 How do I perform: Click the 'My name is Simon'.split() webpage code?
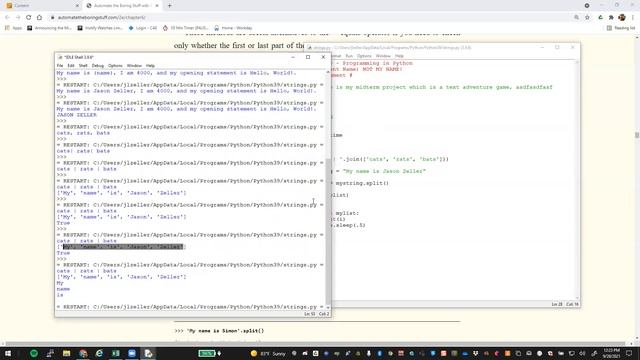[225, 331]
